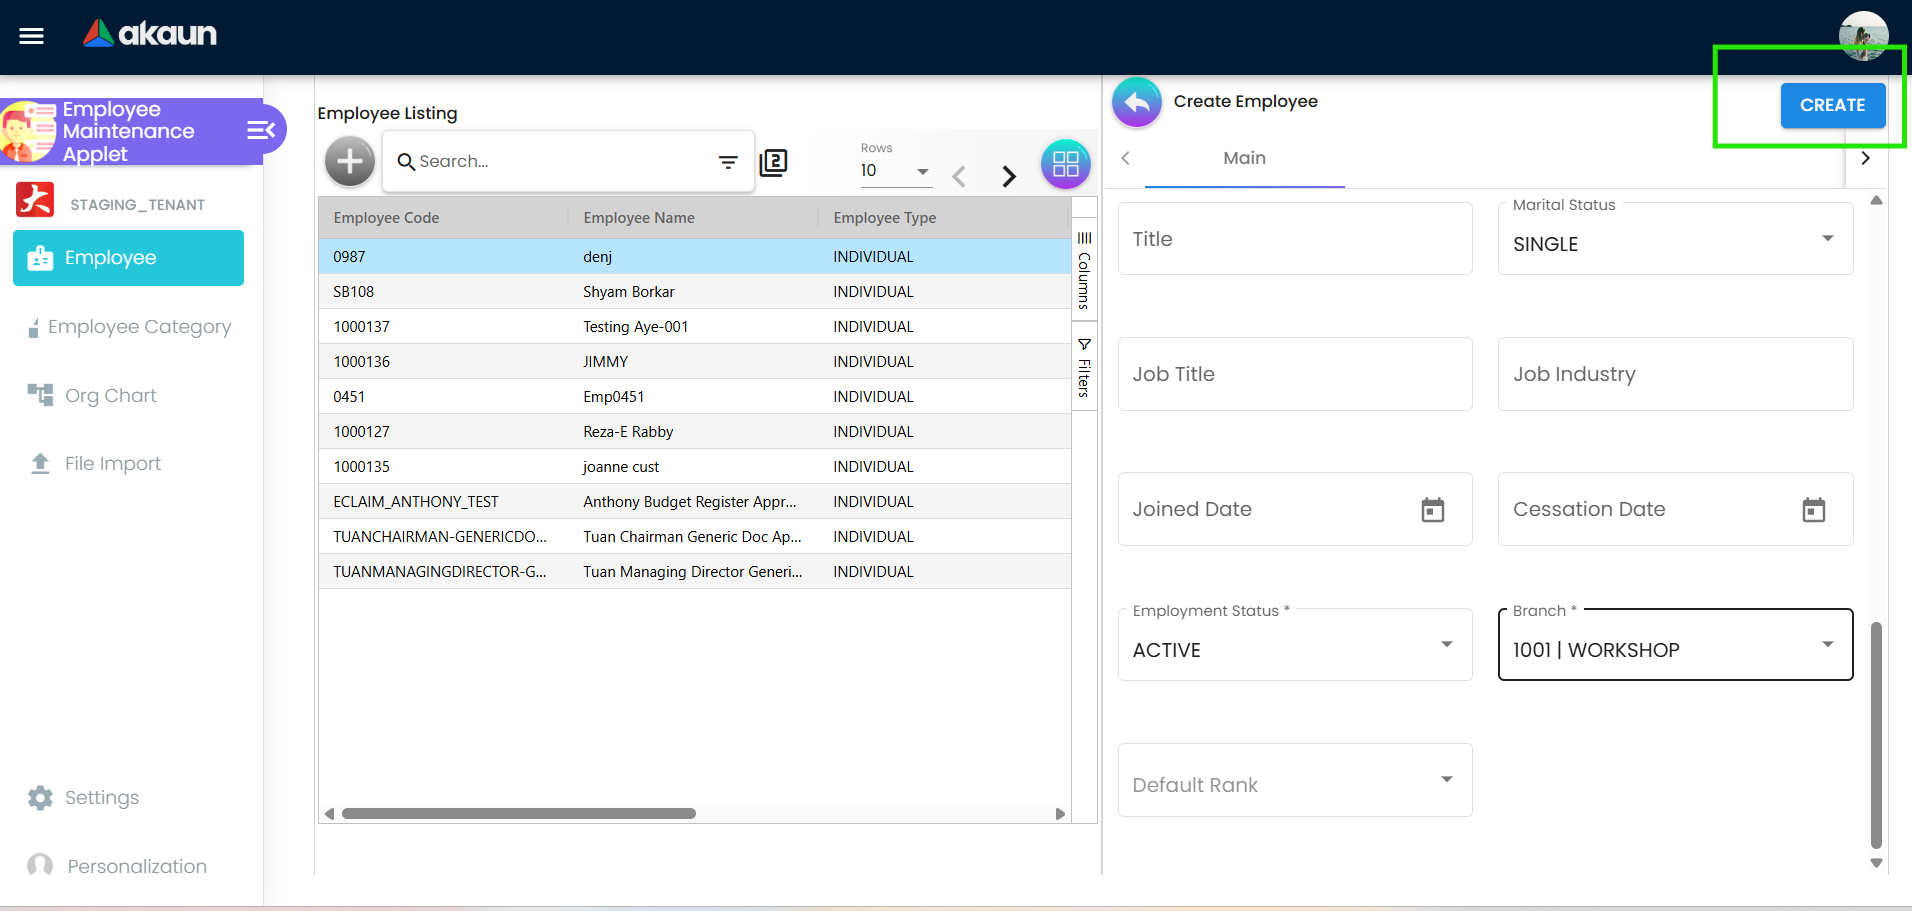Toggle the Columns side panel
The width and height of the screenshot is (1912, 911).
click(1084, 270)
